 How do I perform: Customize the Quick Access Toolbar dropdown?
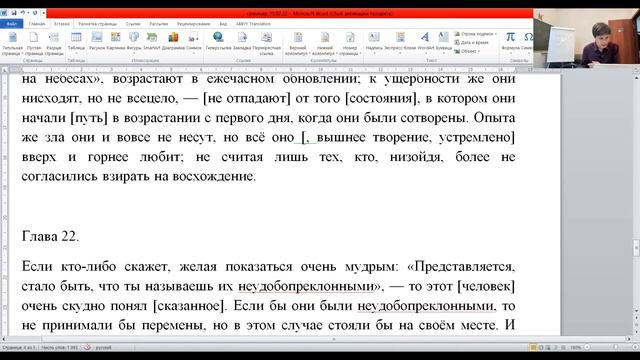point(43,13)
